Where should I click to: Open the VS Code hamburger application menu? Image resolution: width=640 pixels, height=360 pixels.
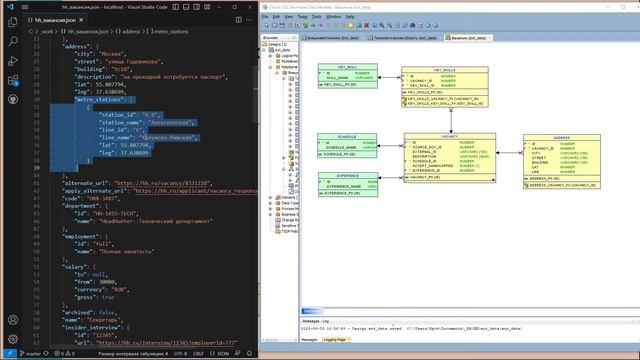tap(25, 7)
